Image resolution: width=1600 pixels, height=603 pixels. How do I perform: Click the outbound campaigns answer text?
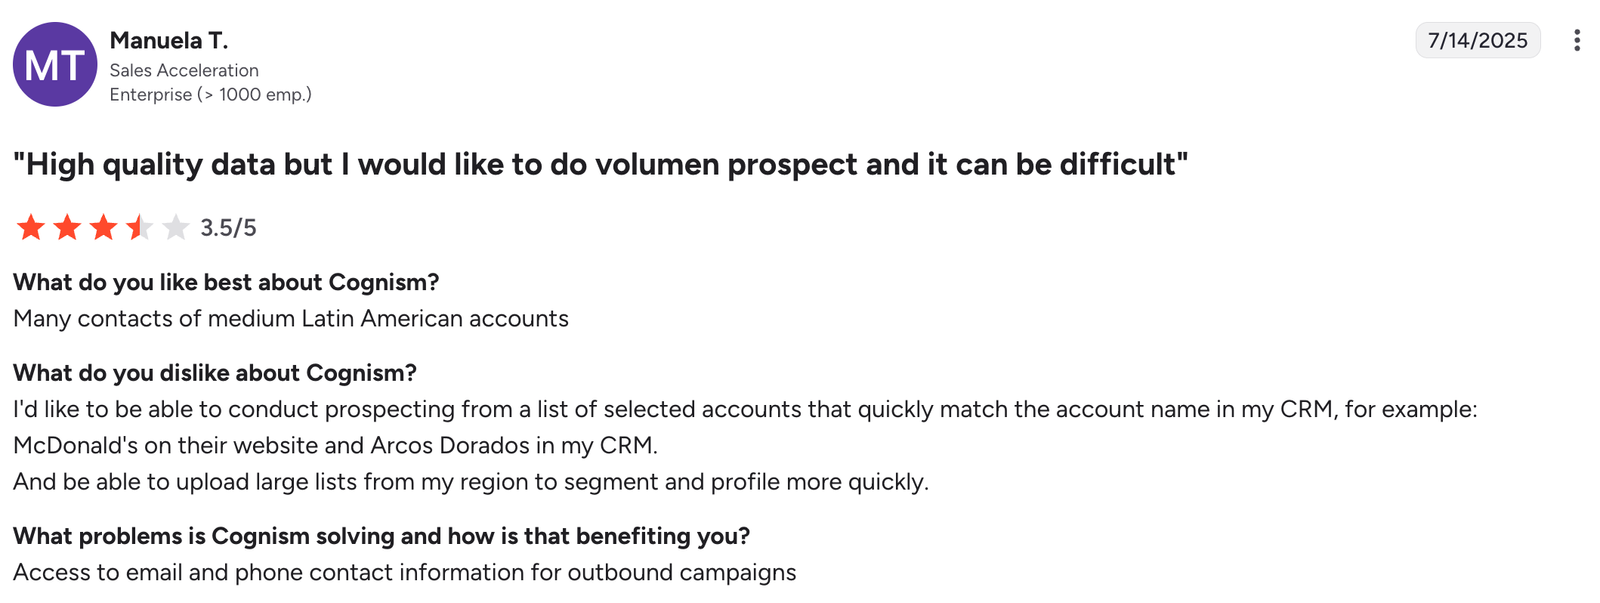405,573
